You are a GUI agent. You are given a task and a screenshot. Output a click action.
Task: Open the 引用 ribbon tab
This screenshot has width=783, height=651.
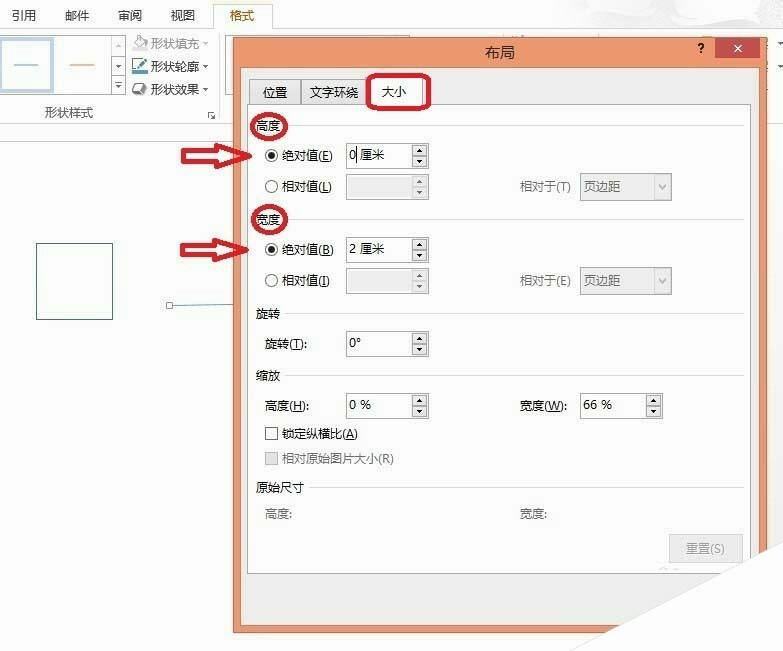(x=24, y=16)
